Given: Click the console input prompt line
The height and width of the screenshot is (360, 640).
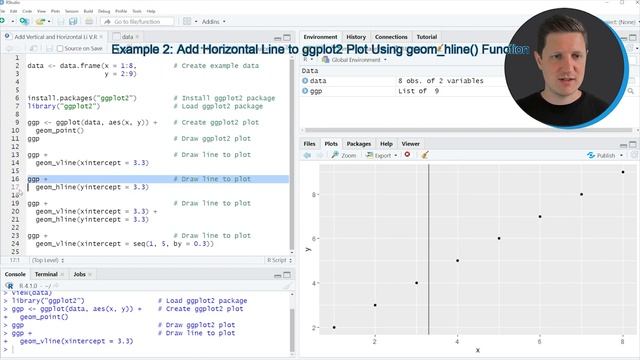Looking at the screenshot, I should pyautogui.click(x=147, y=349).
